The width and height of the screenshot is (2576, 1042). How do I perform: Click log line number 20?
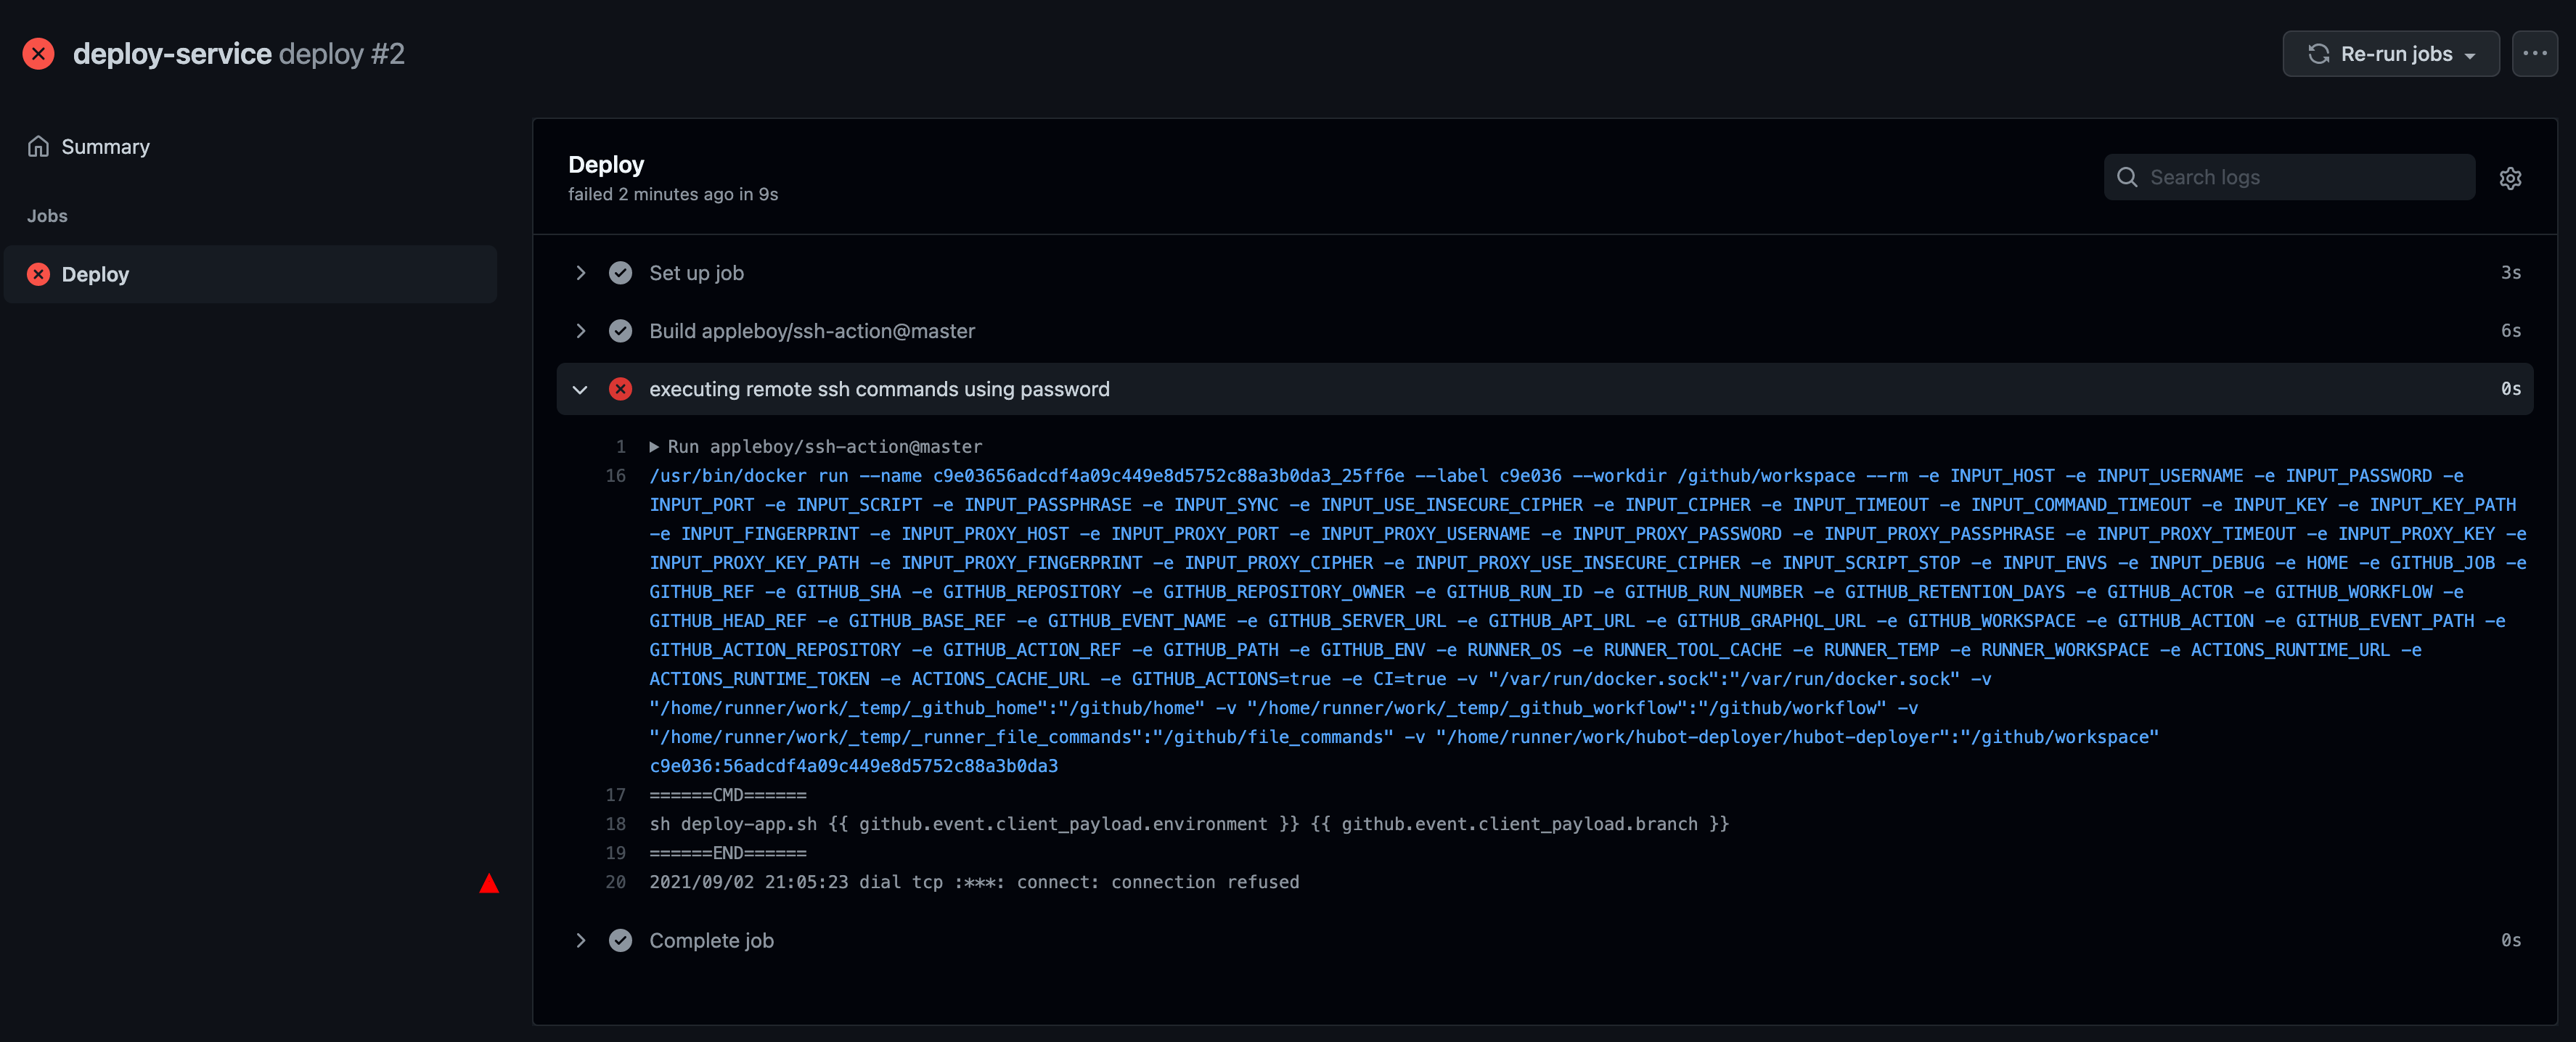tap(615, 882)
